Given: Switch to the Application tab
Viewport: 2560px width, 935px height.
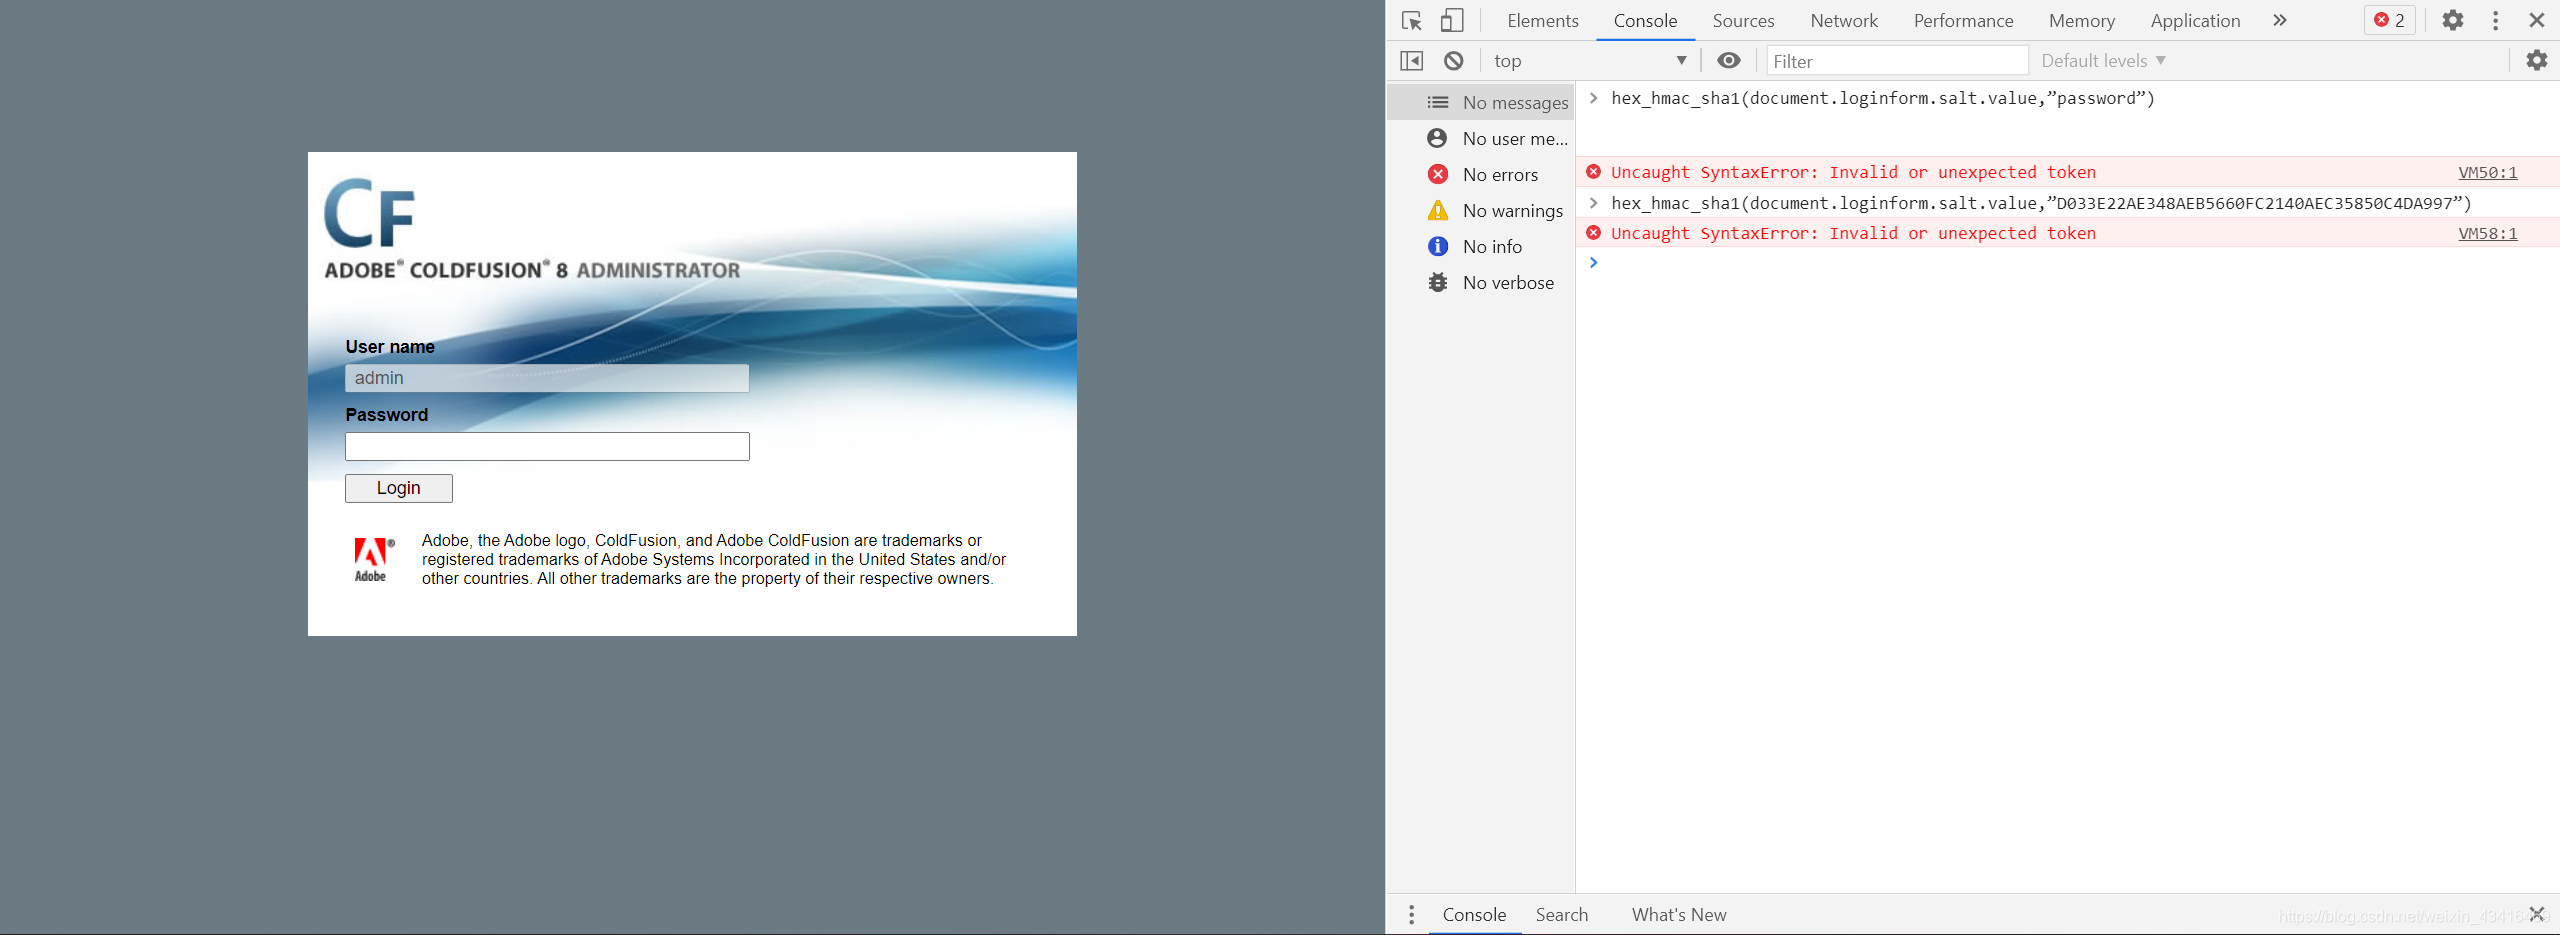Looking at the screenshot, I should coord(2195,20).
